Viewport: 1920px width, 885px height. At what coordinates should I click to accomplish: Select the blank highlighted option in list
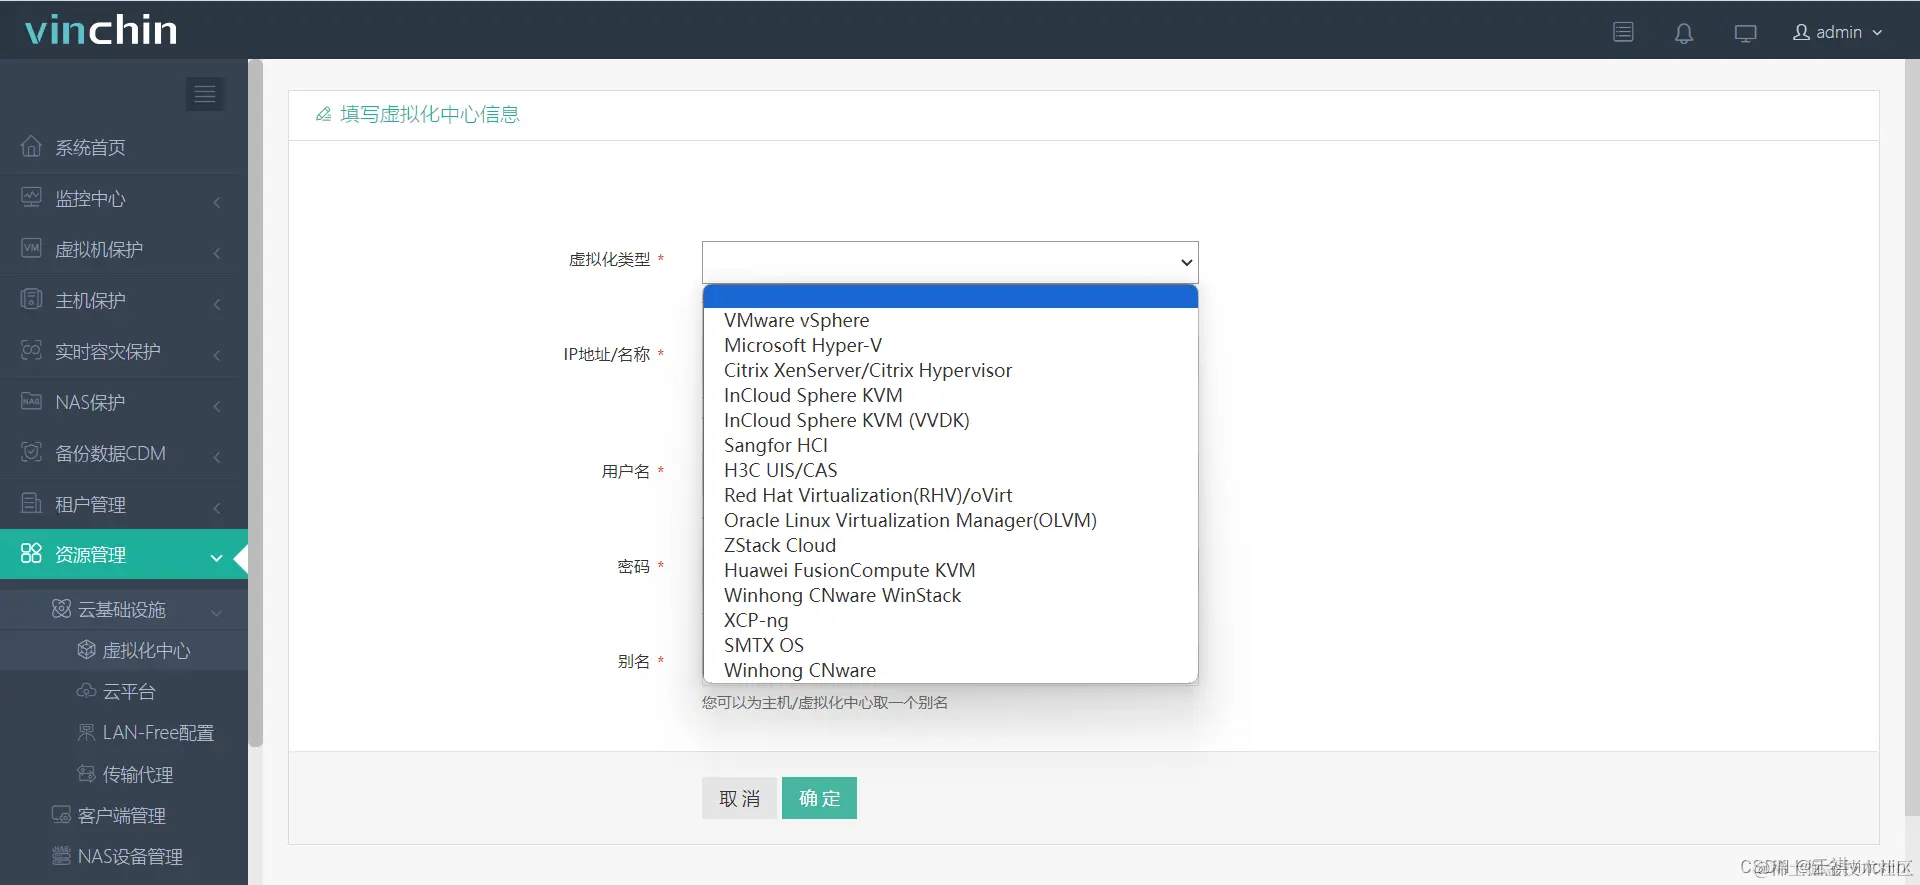(x=950, y=296)
